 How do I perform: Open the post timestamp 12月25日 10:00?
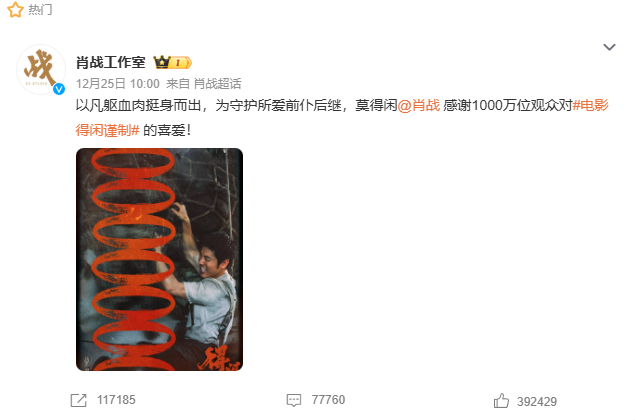click(x=118, y=84)
